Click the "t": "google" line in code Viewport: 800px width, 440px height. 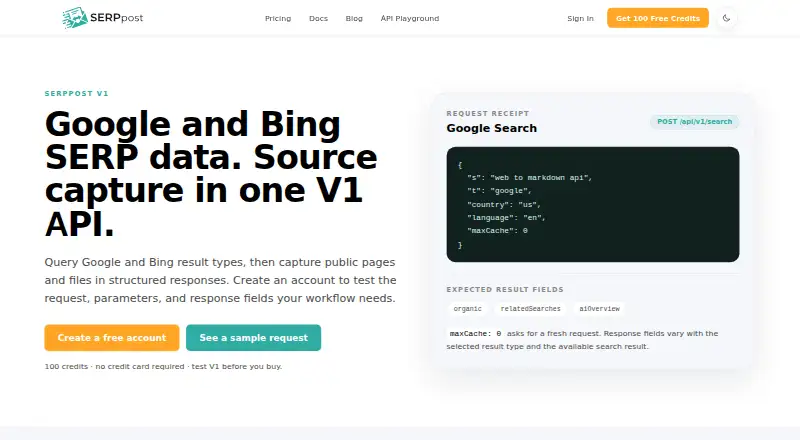499,191
